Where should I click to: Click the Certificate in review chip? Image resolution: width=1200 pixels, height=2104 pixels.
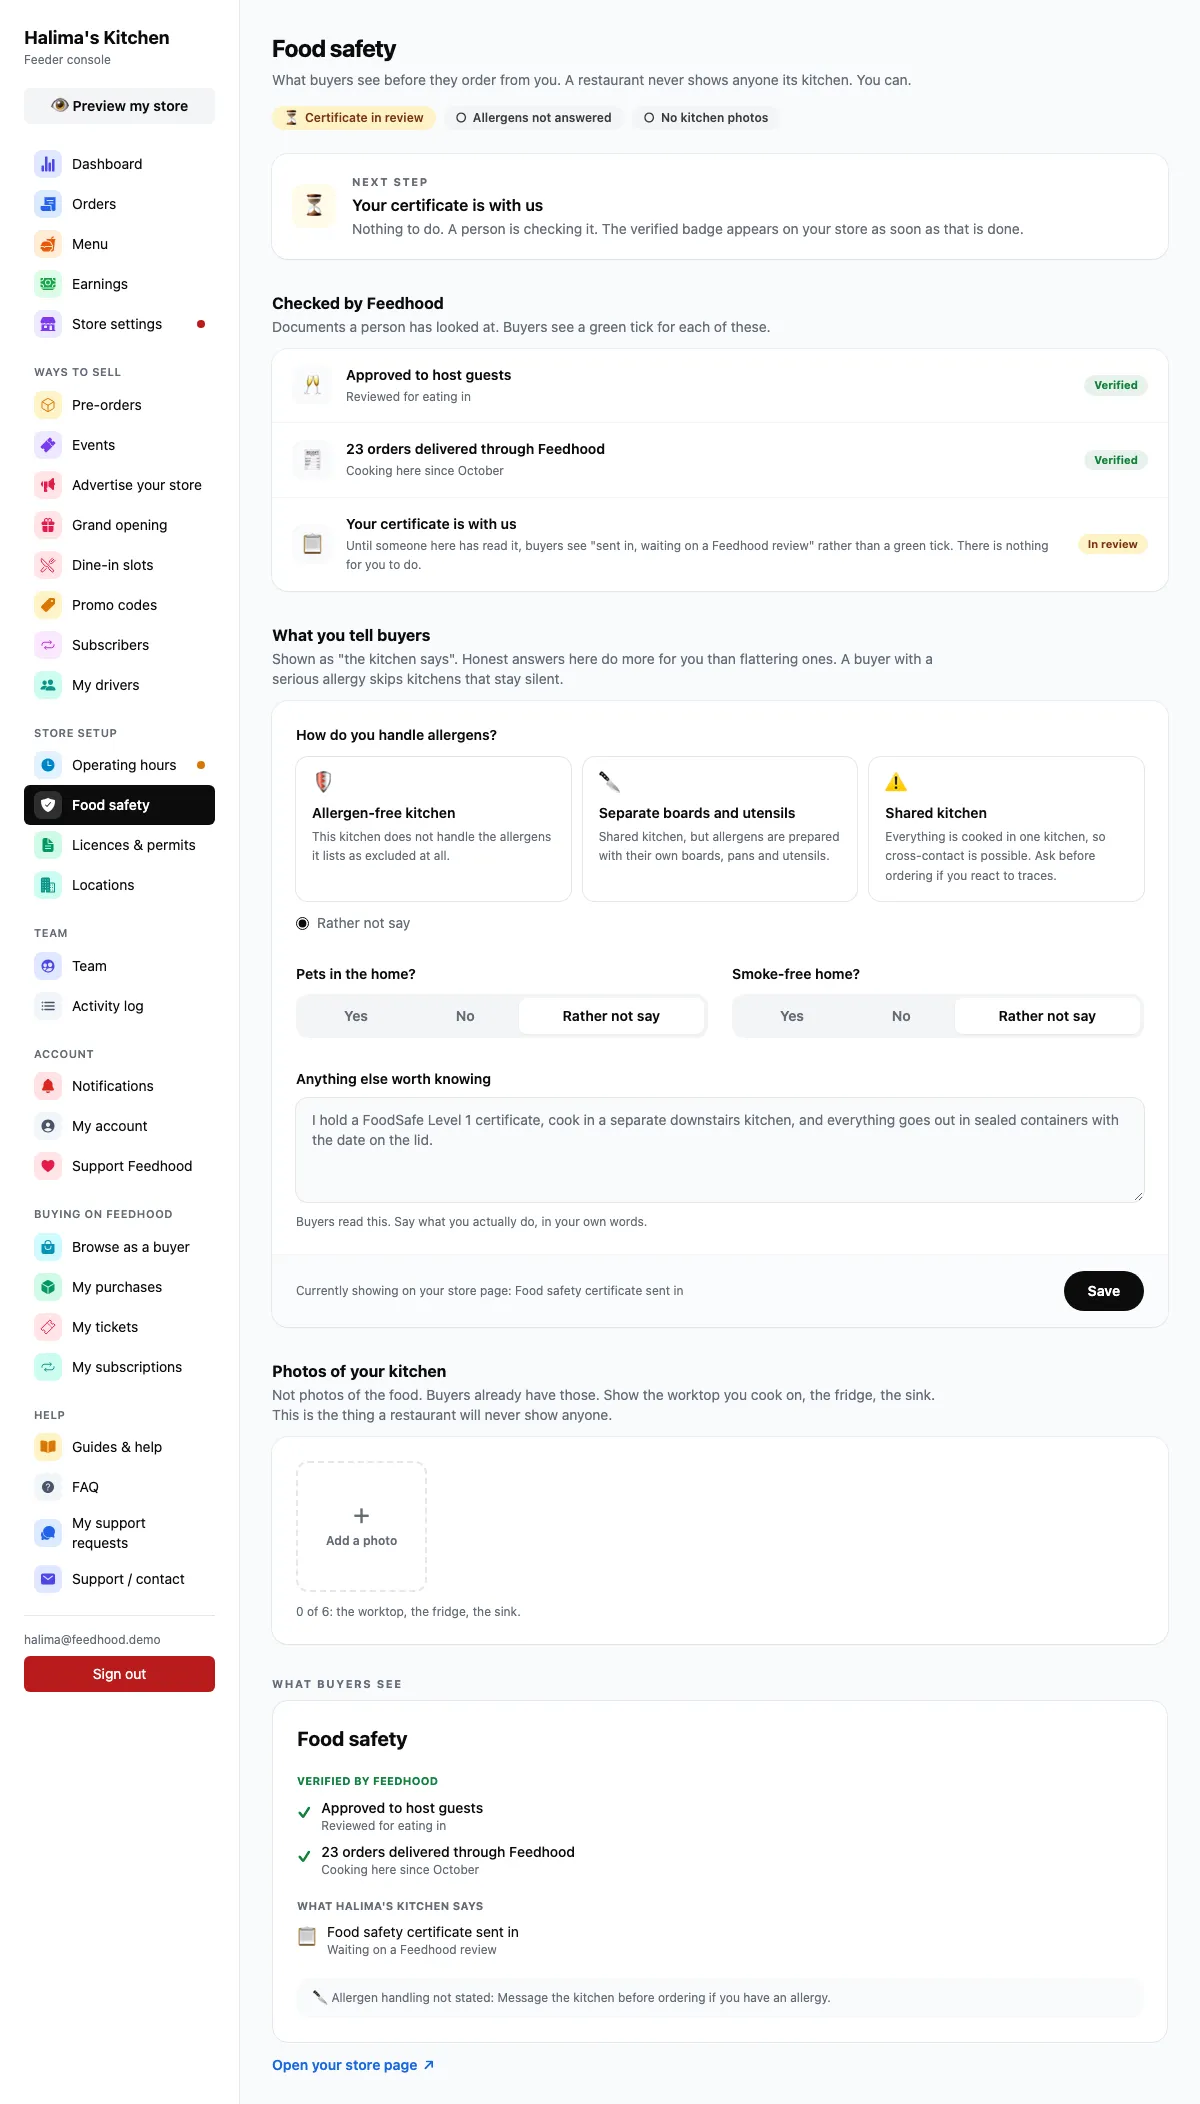354,118
